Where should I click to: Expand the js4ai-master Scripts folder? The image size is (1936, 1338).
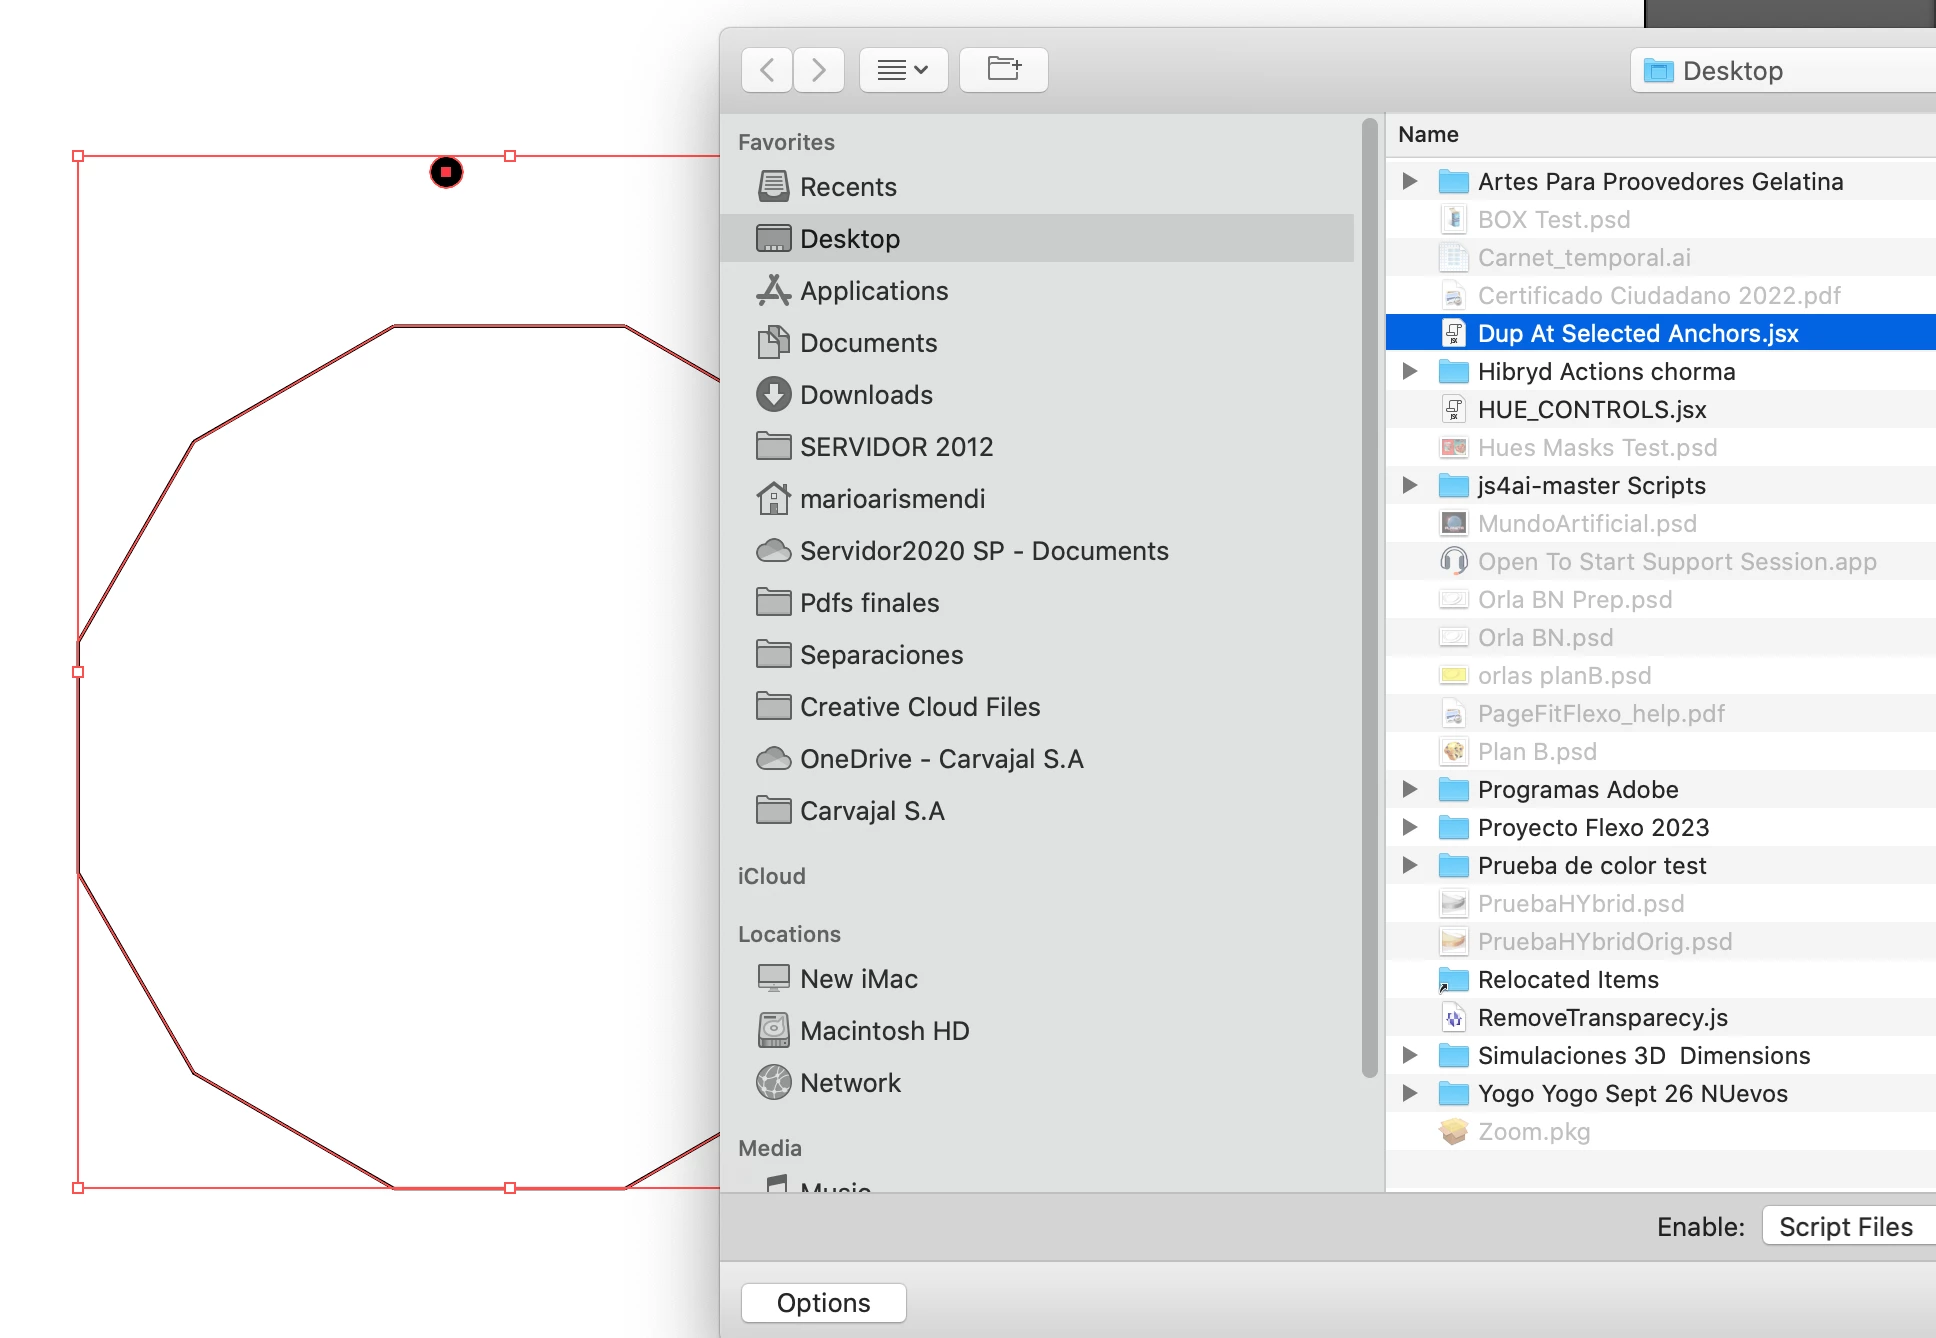point(1410,486)
